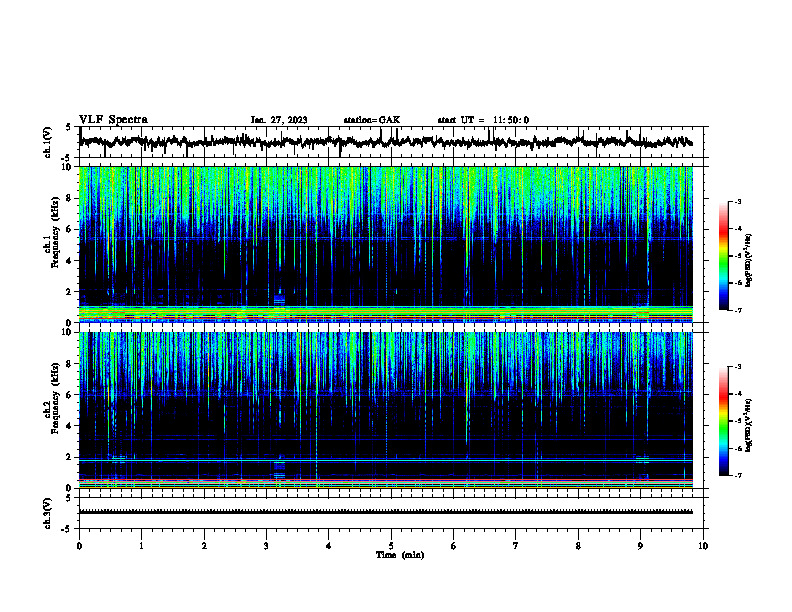Click the time axis tick label "3"

(266, 546)
